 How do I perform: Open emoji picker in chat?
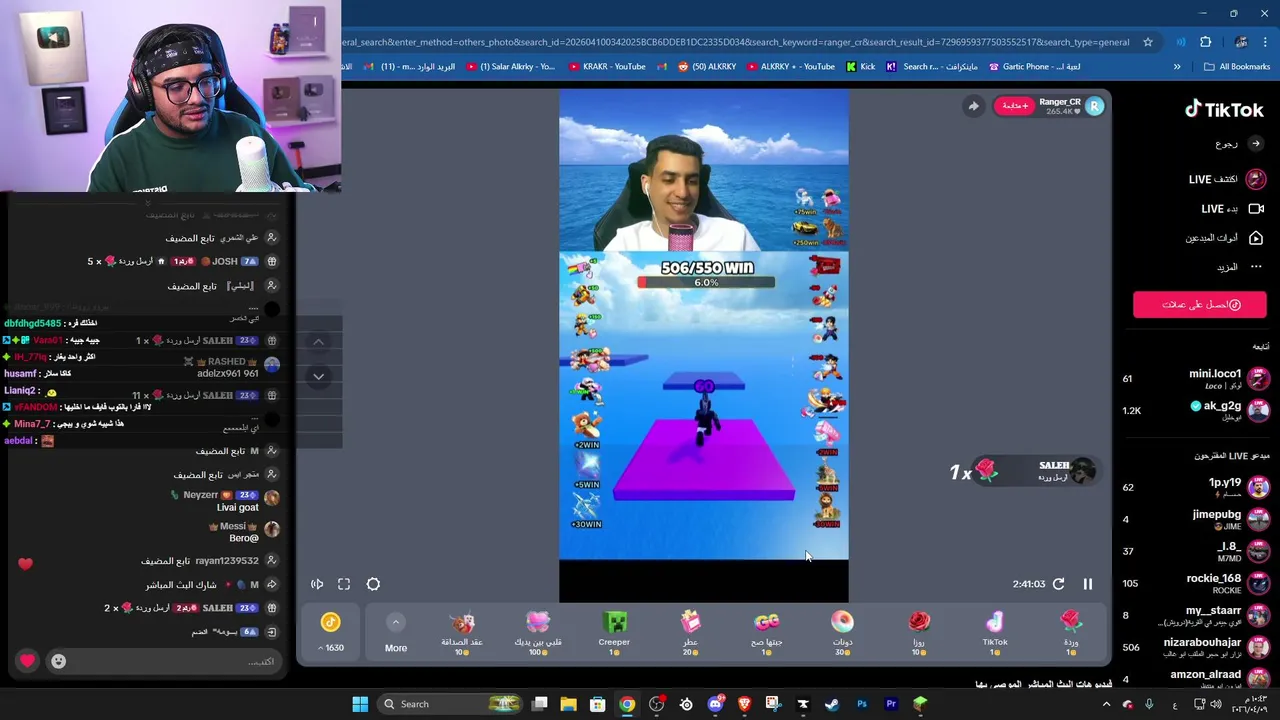point(58,661)
